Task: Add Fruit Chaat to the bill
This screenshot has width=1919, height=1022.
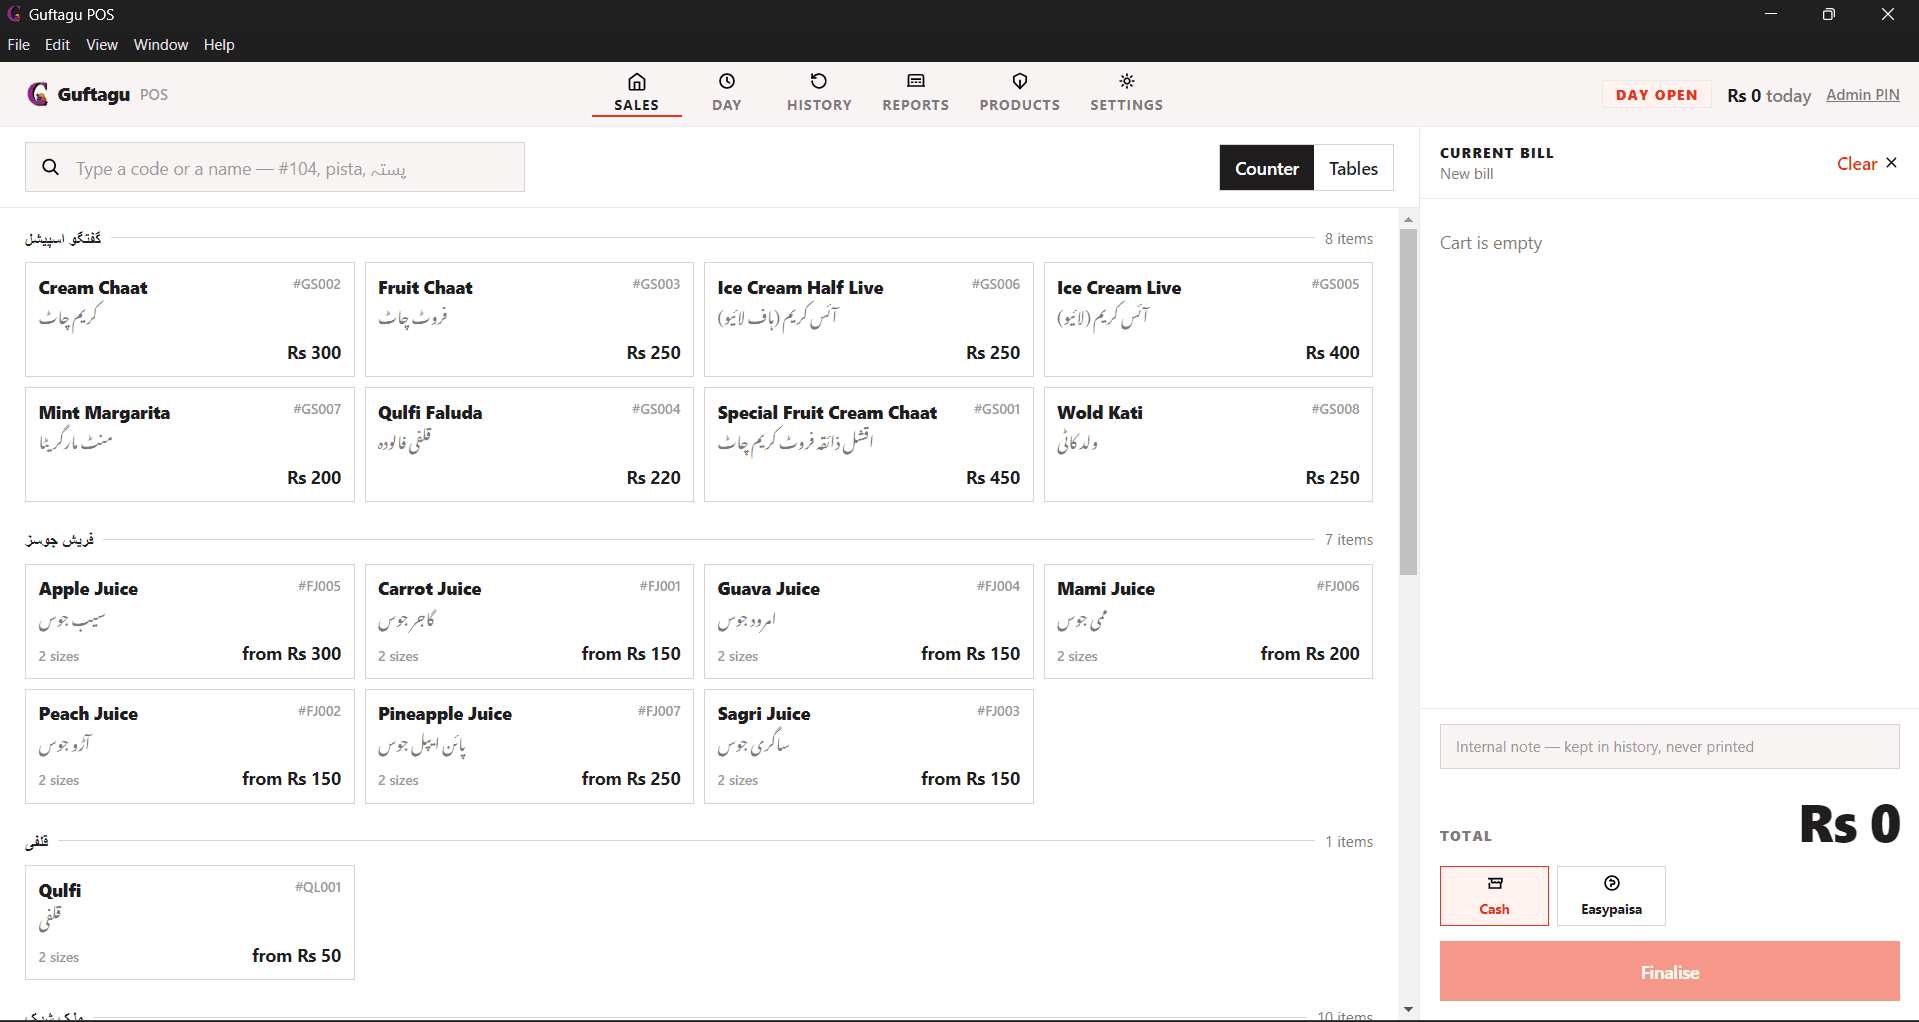Action: point(529,320)
